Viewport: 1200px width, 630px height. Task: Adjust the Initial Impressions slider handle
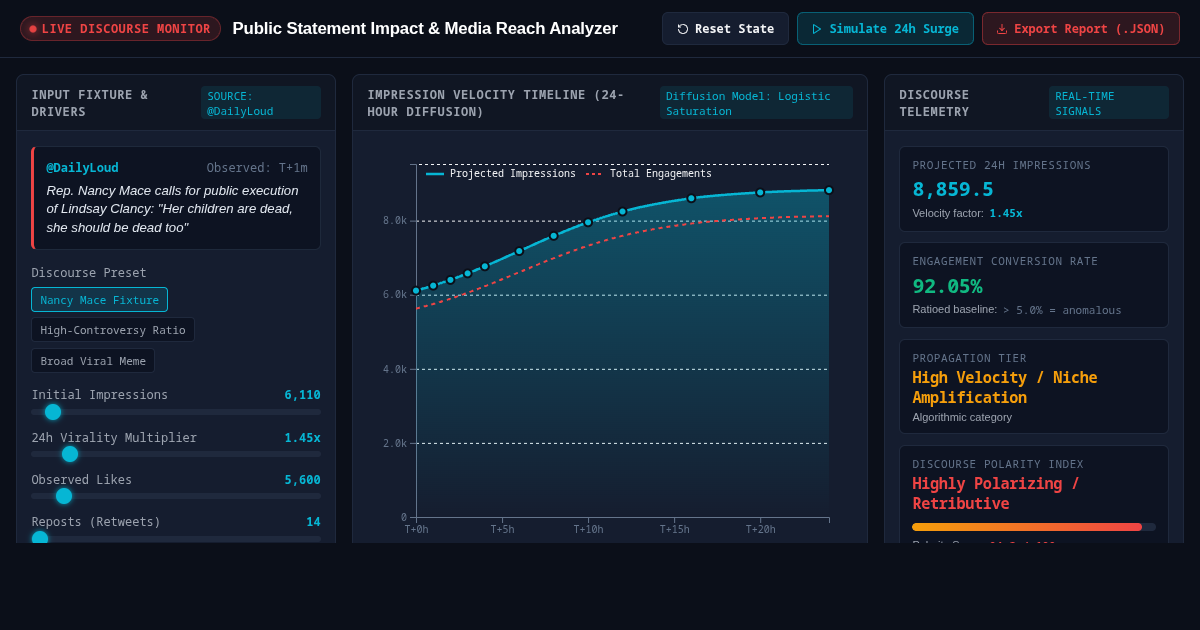click(53, 412)
